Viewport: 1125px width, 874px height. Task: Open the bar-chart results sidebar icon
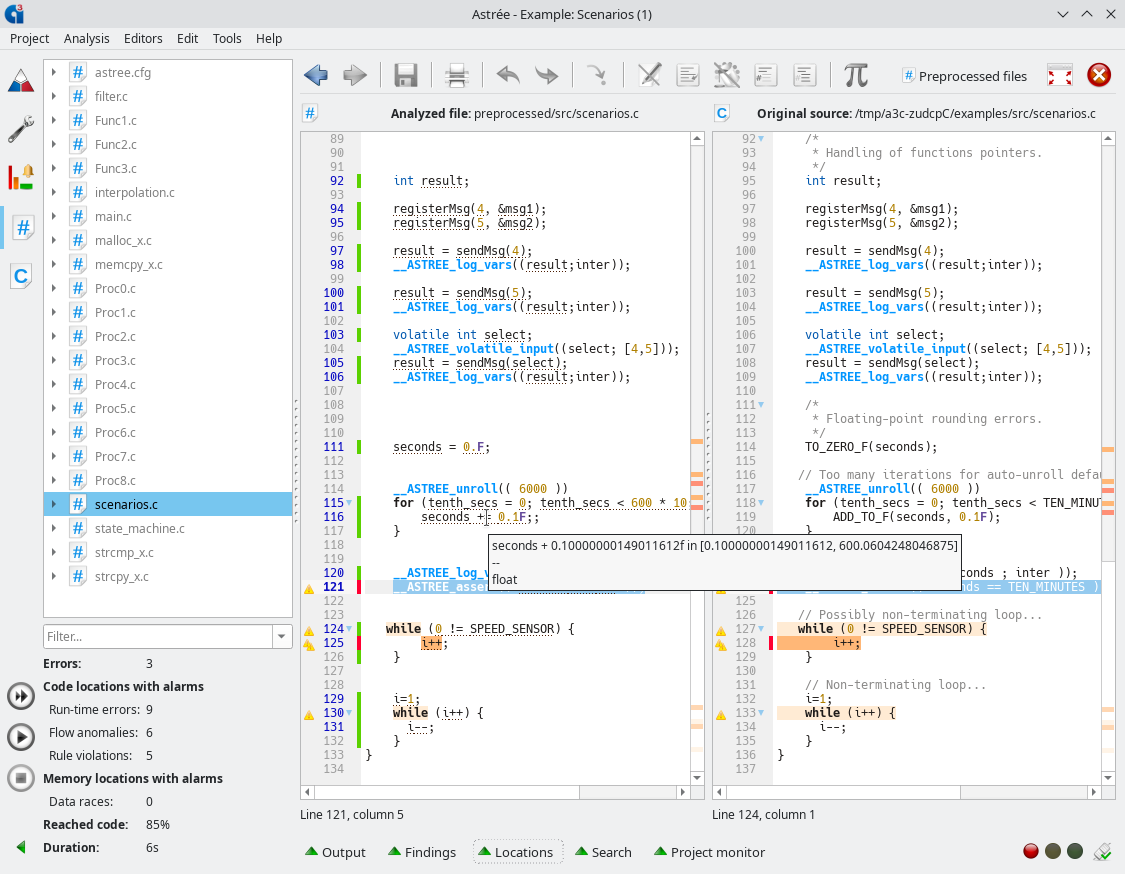(x=21, y=177)
